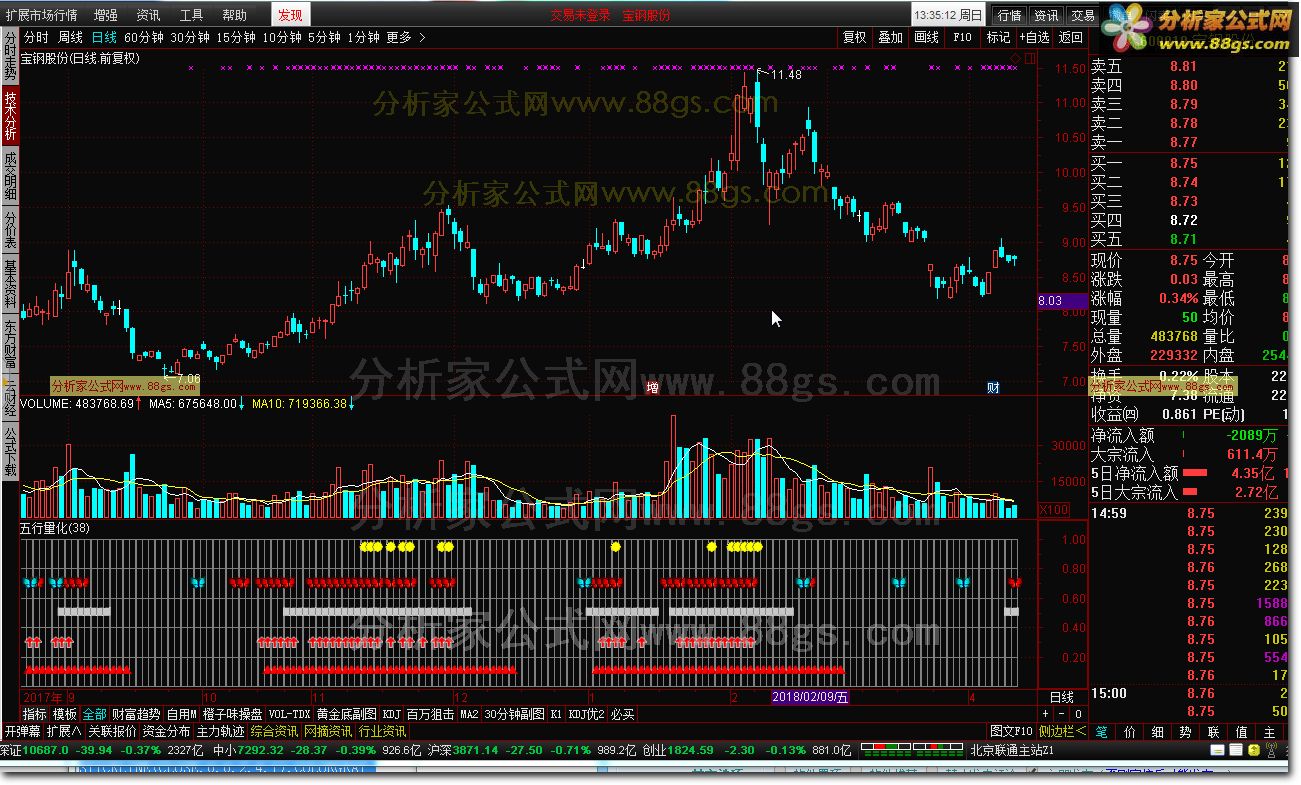Switch to 15分钟 period

[x=236, y=37]
